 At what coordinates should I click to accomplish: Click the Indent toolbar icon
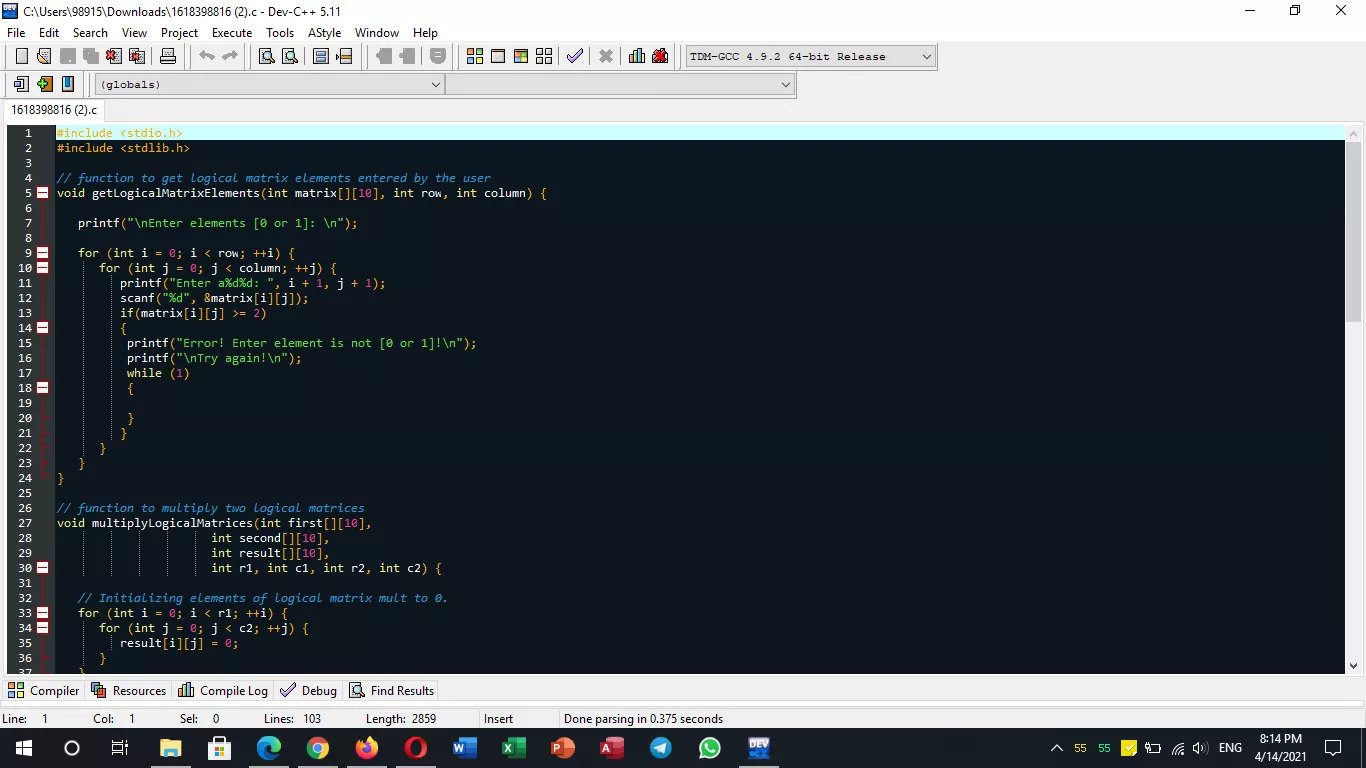click(x=384, y=56)
